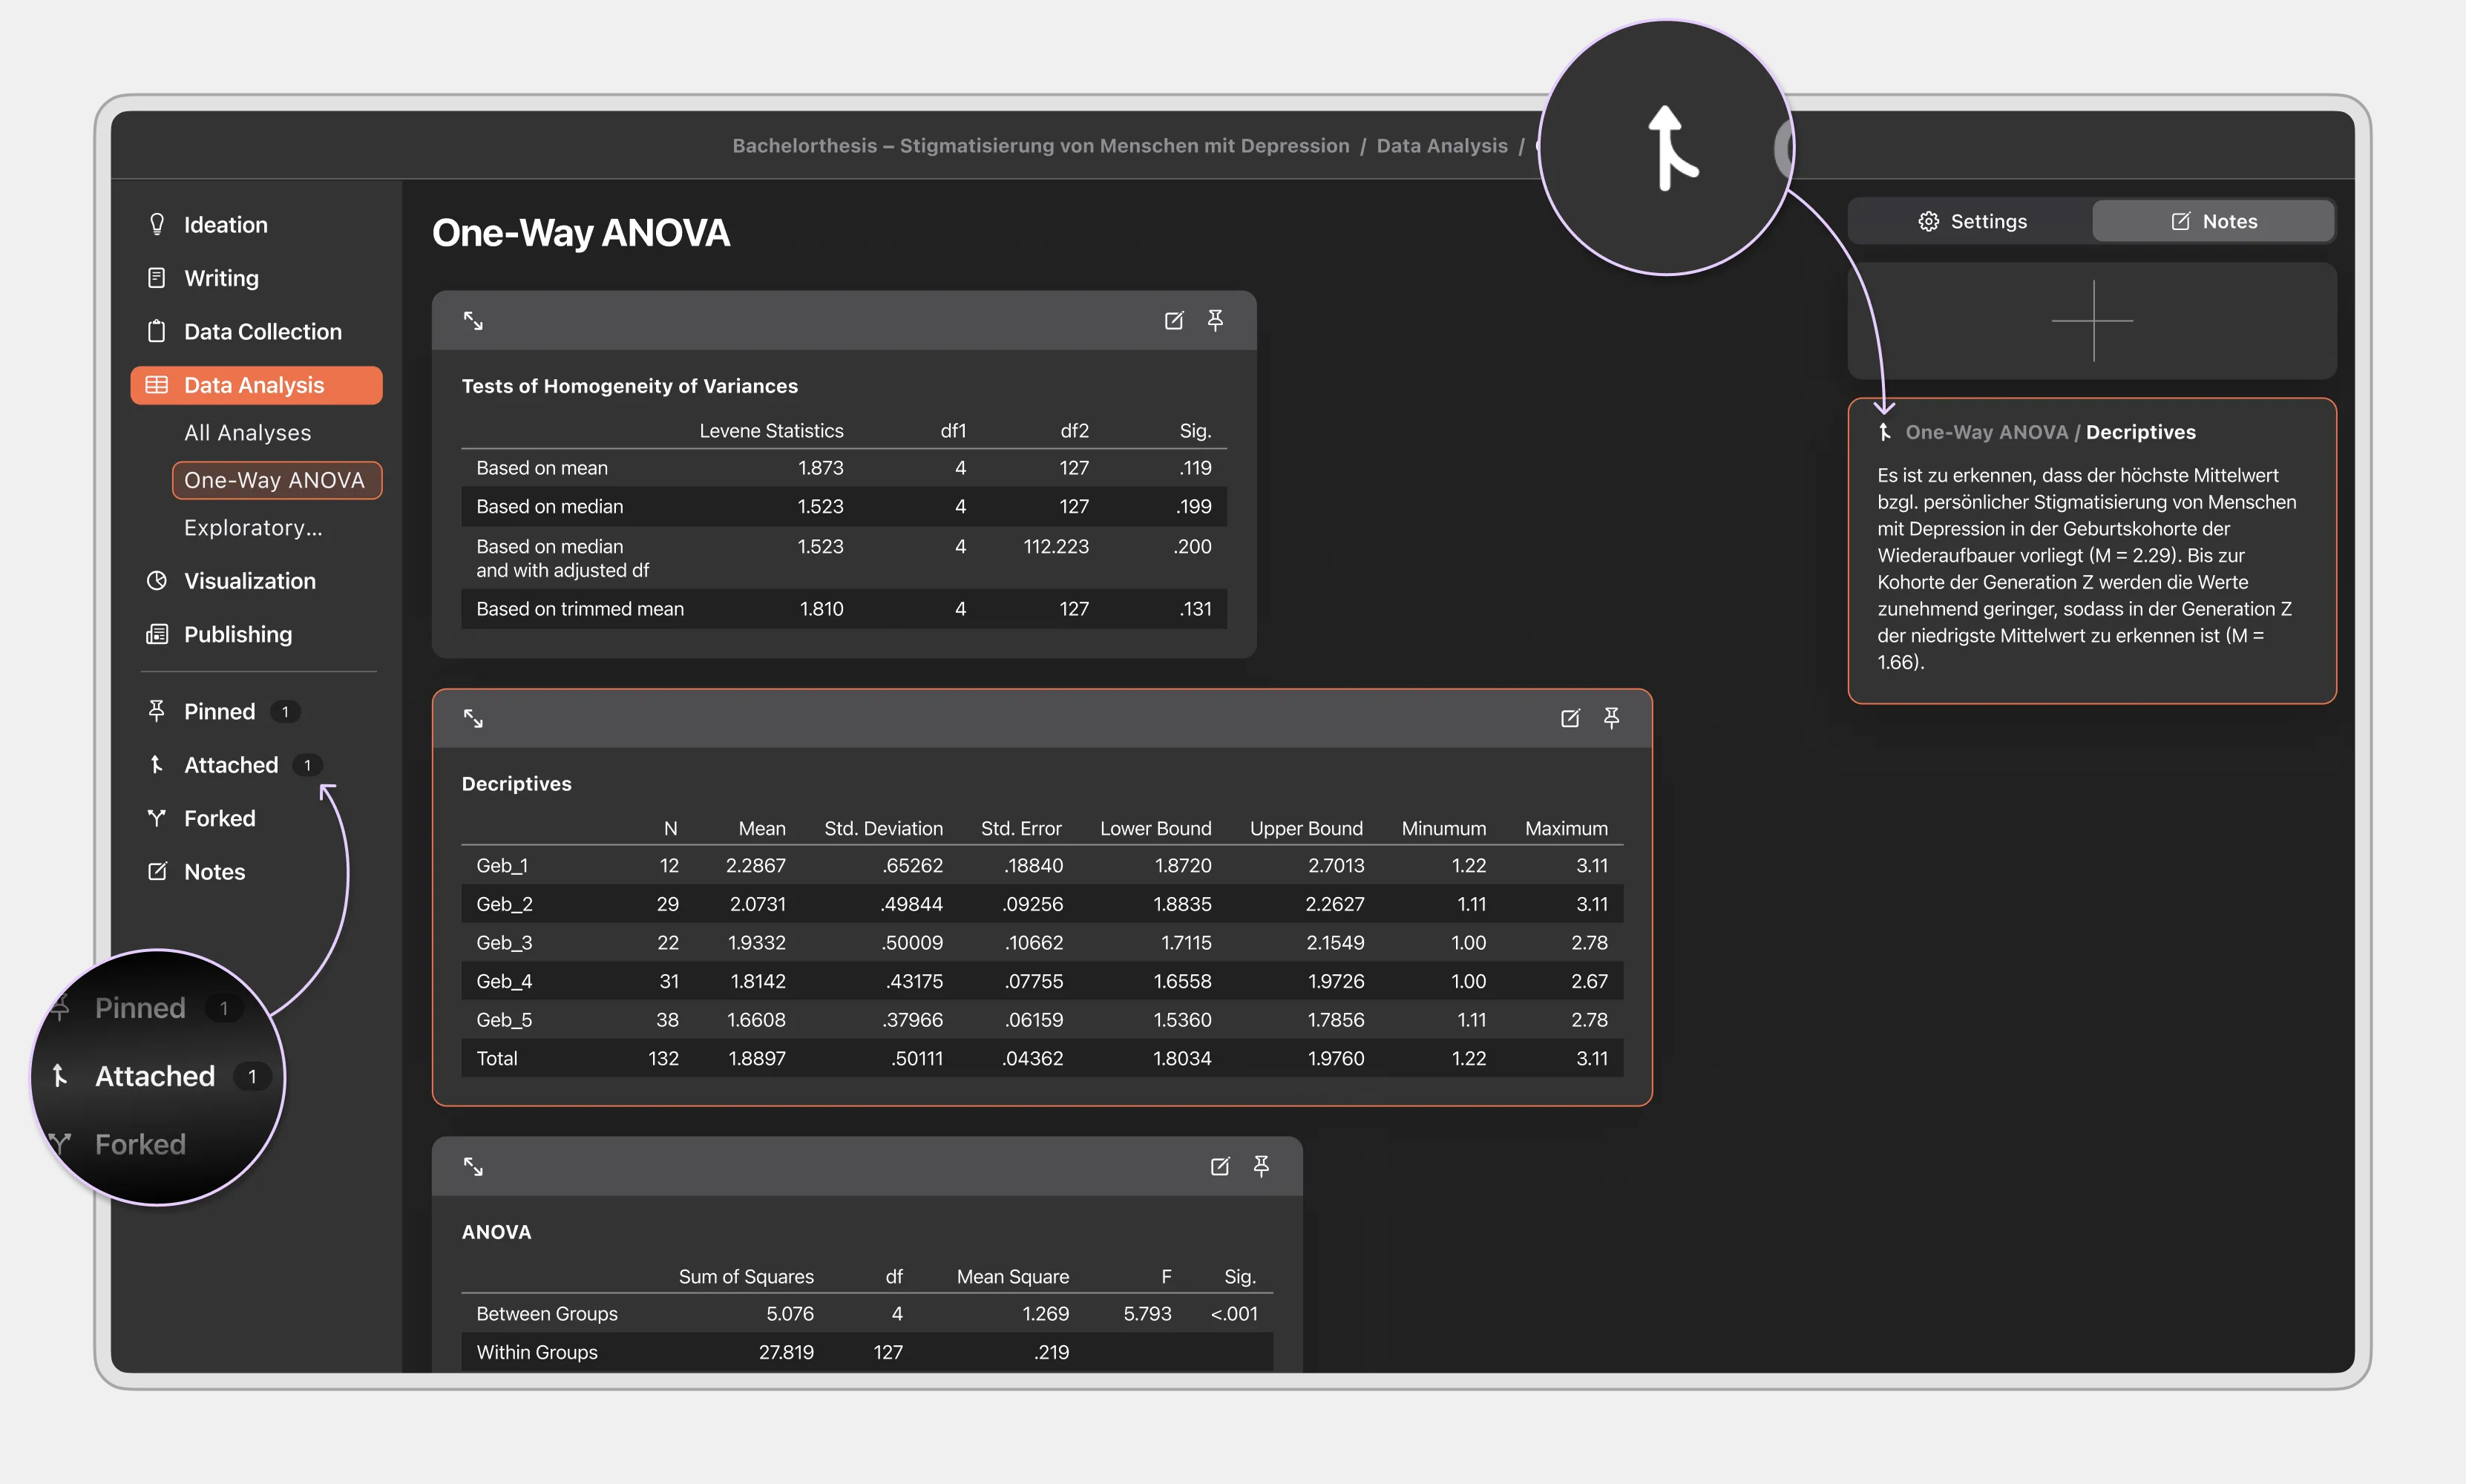Pin the Decriptives table card
The width and height of the screenshot is (2466, 1484).
[x=1611, y=718]
